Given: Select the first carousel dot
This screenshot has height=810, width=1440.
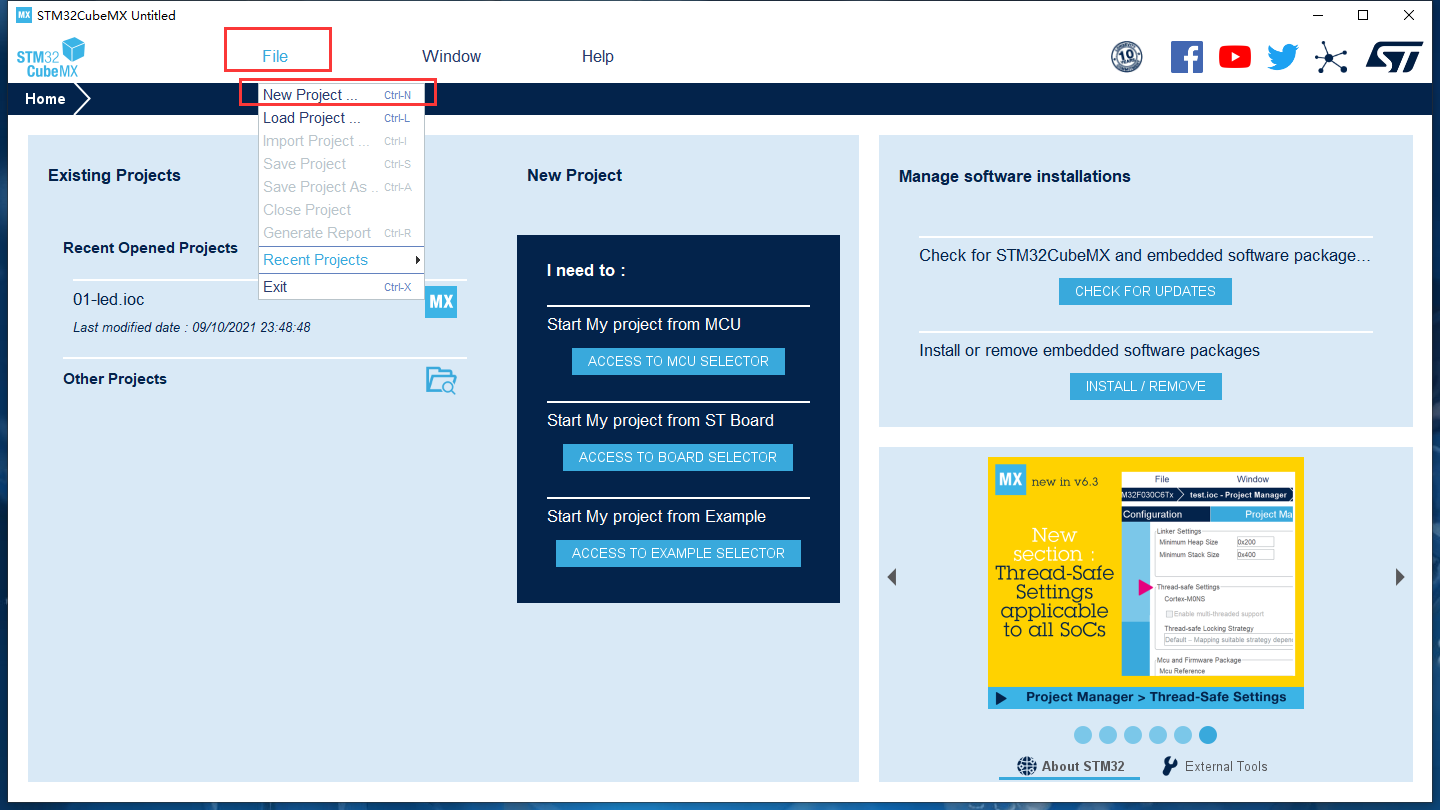Looking at the screenshot, I should click(1083, 735).
